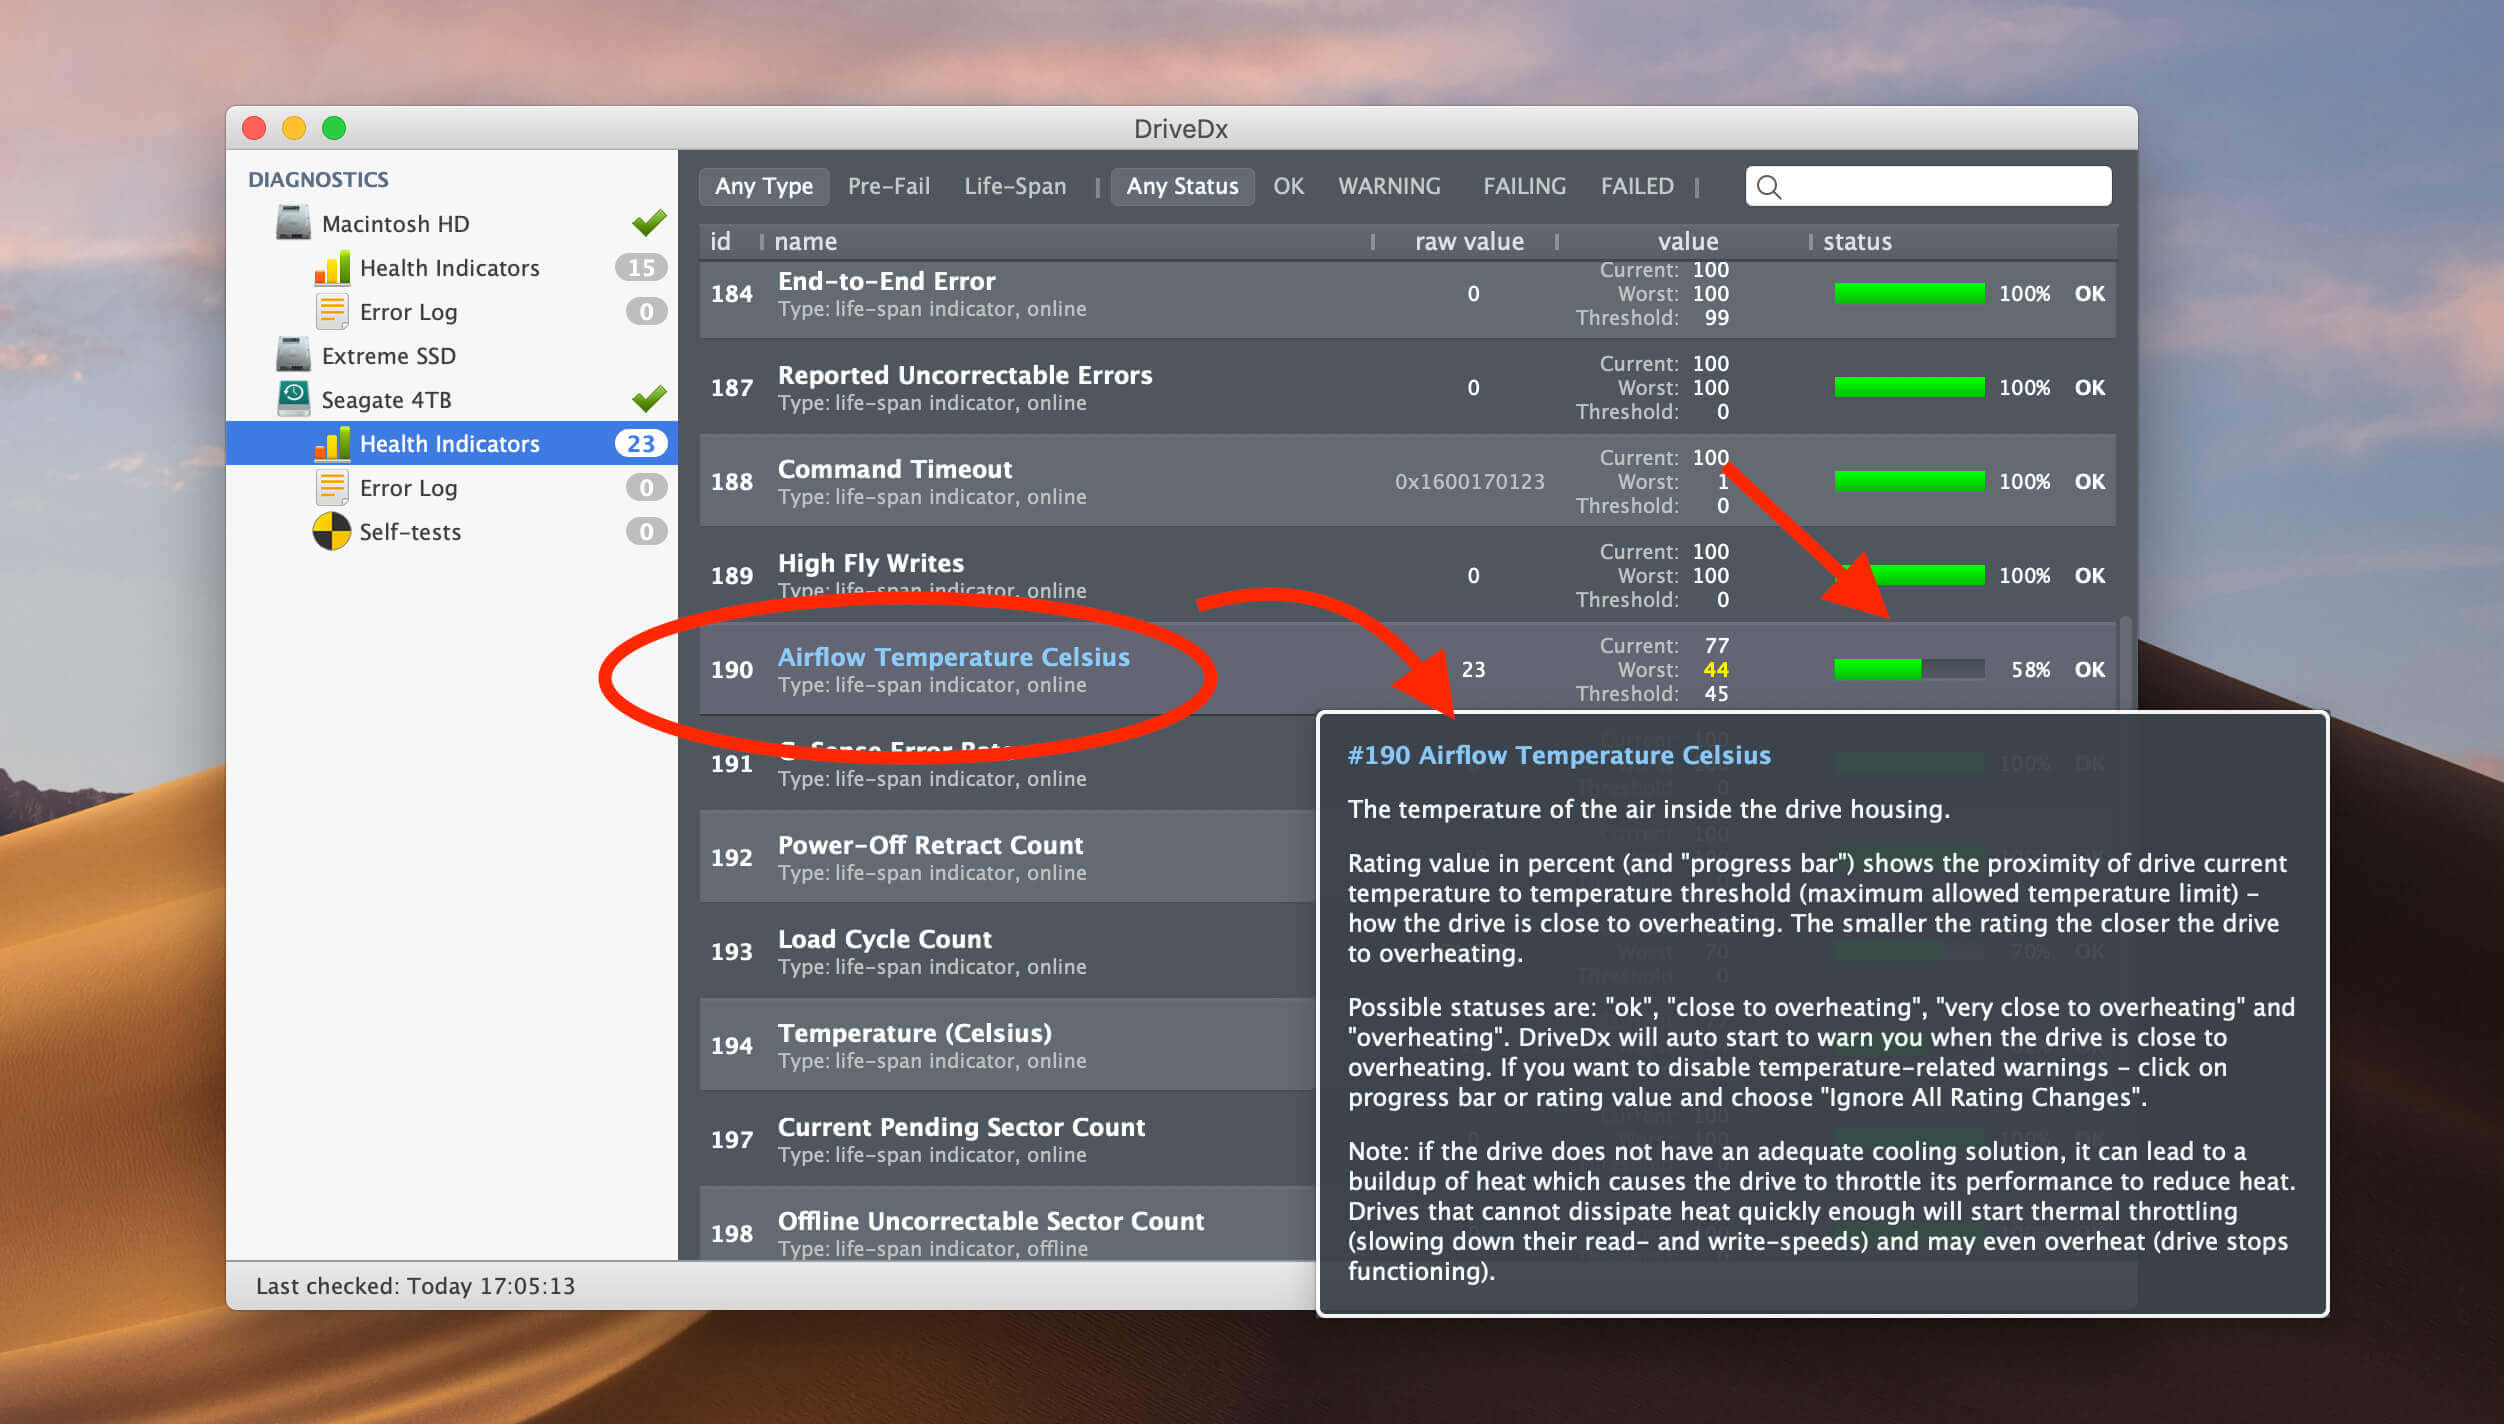Click the Extreme SSD drive icon
The image size is (2504, 1424).
pyautogui.click(x=293, y=355)
